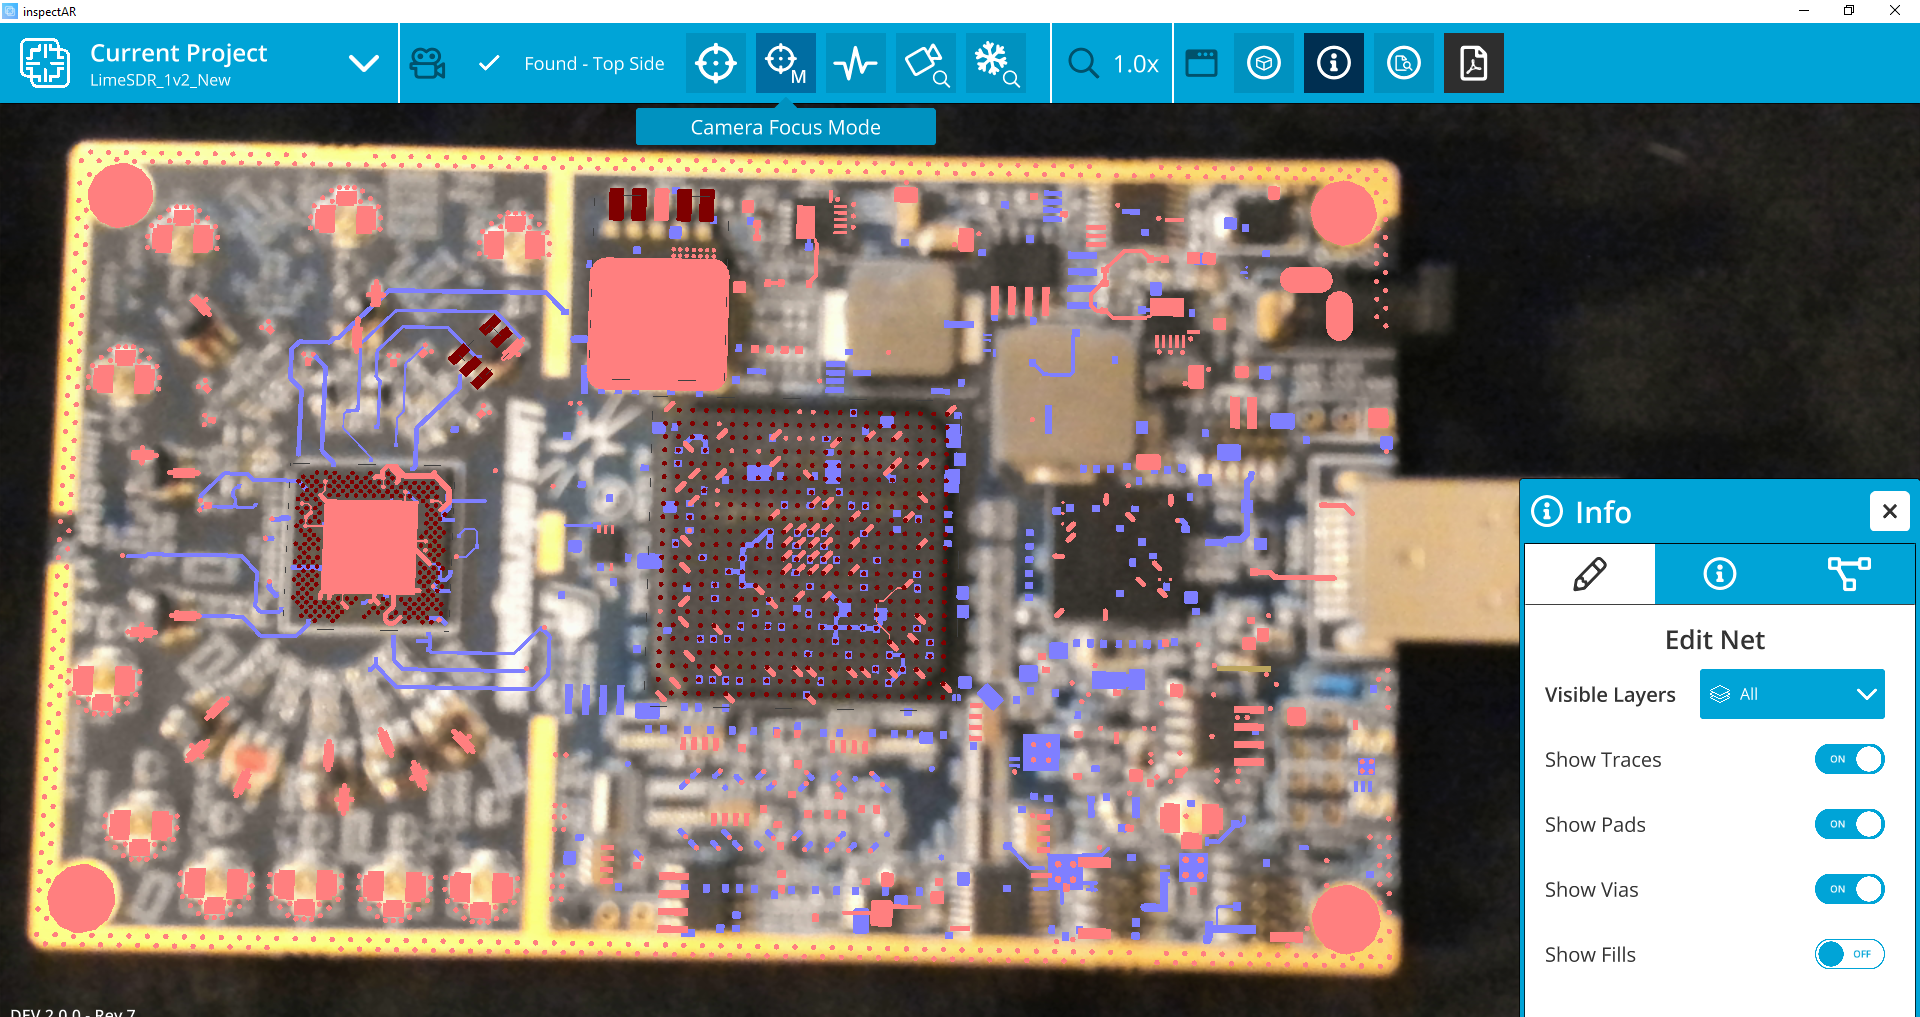This screenshot has width=1920, height=1017.
Task: Toggle the Info panel toolbar icon
Action: point(1334,63)
